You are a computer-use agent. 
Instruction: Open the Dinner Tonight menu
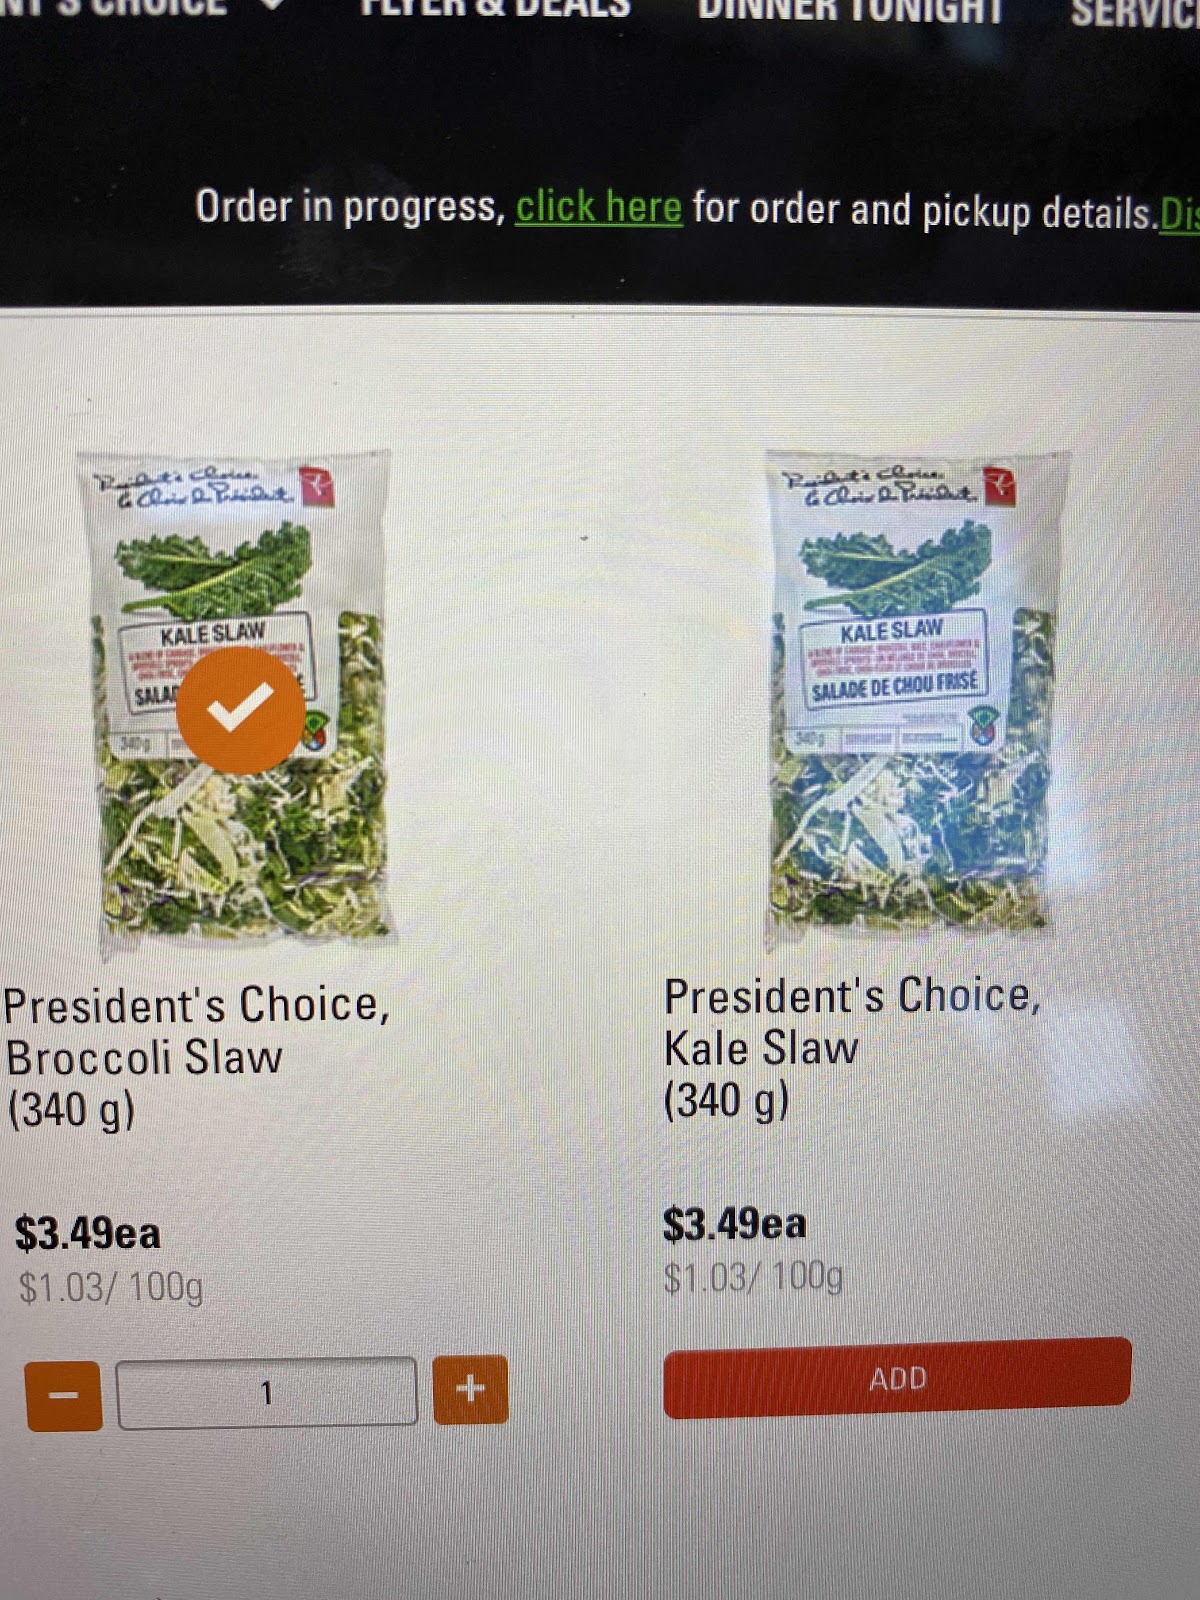850,11
